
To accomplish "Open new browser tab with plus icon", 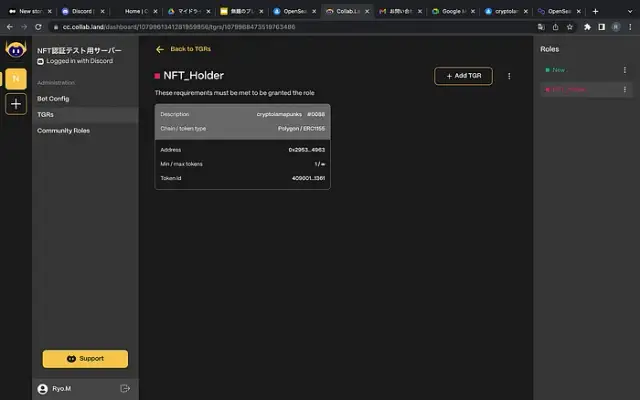I will tap(595, 11).
